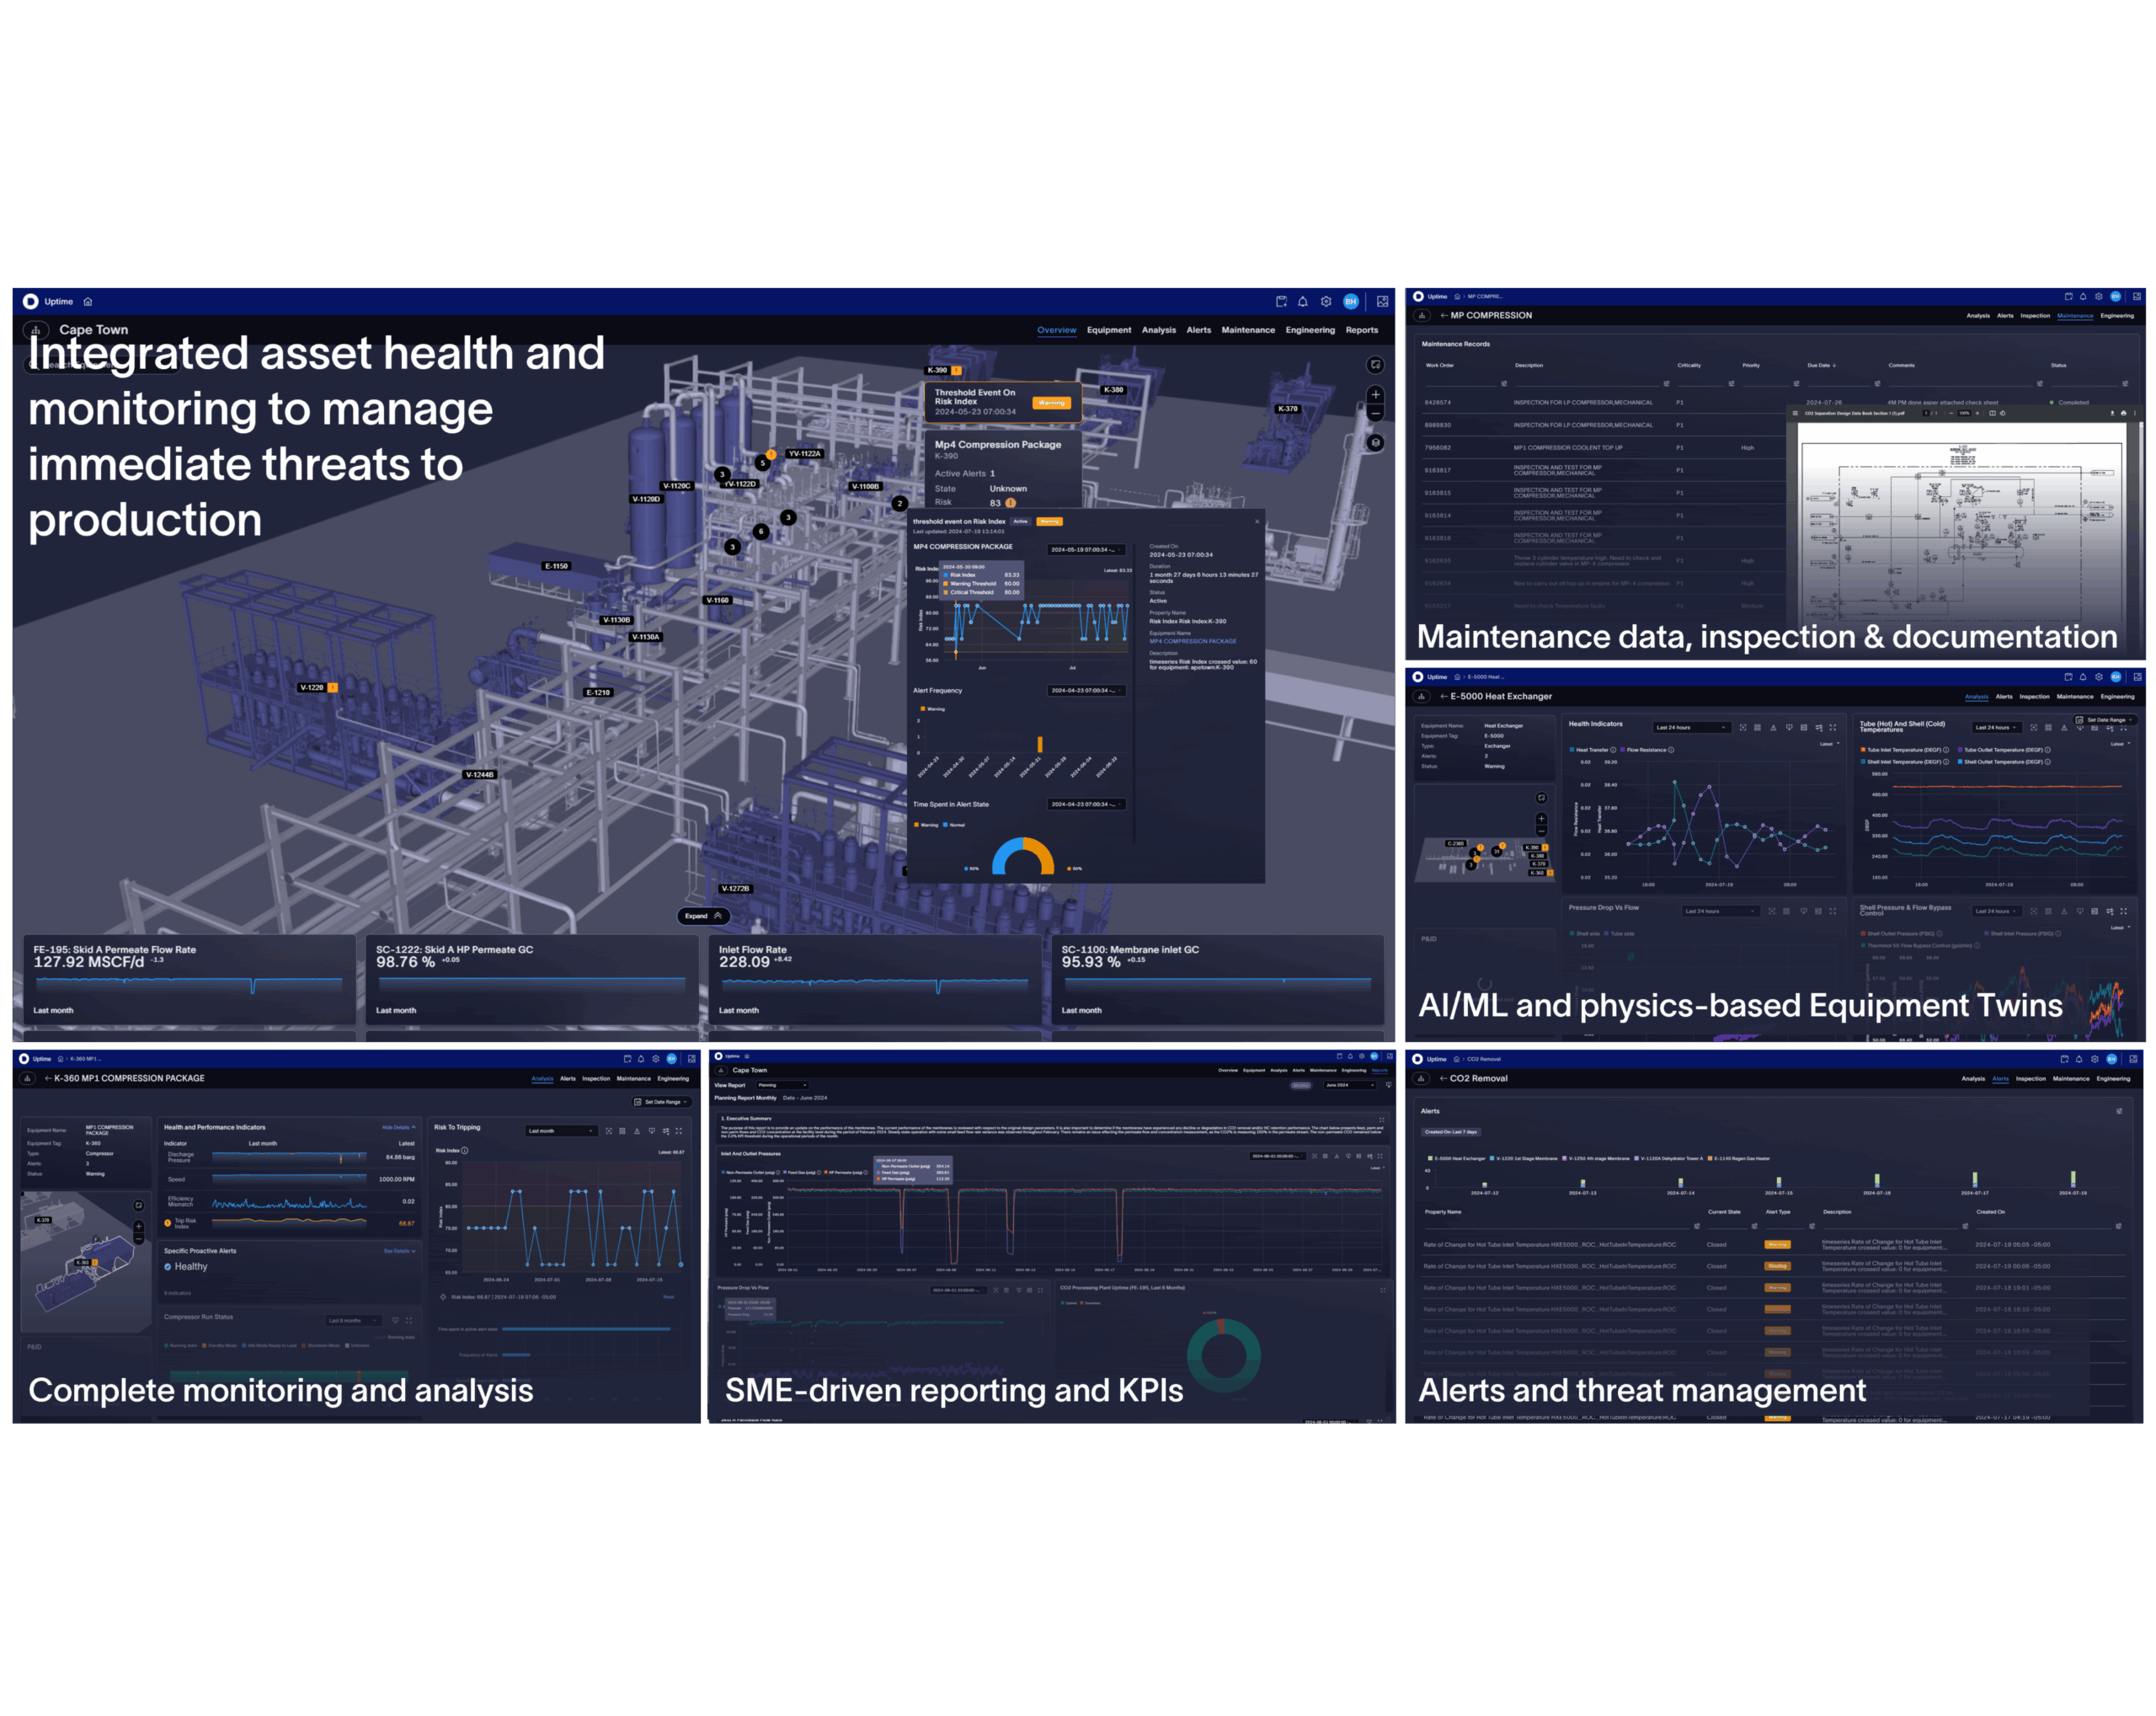Open date range dropdown in MP4 Compression Package popup

pos(1086,550)
